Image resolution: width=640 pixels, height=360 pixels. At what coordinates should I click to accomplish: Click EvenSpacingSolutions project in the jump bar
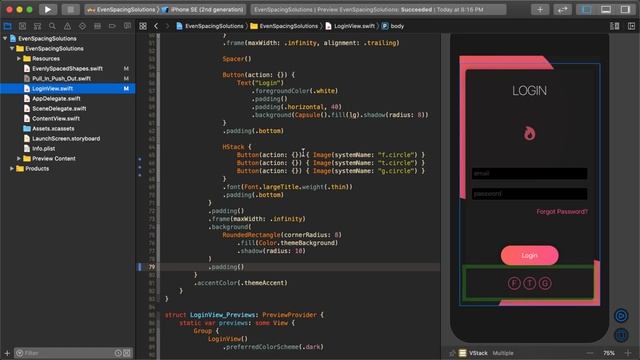pyautogui.click(x=210, y=26)
